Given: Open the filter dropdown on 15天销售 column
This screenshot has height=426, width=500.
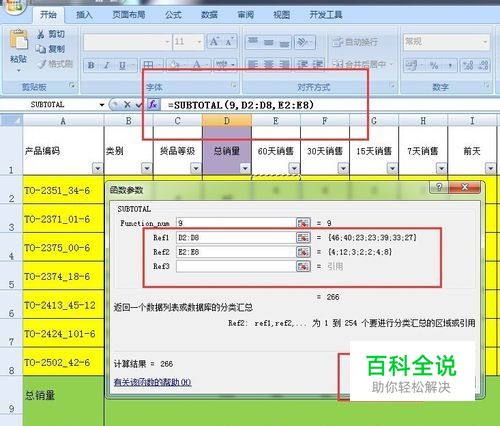Looking at the screenshot, I should click(x=392, y=168).
